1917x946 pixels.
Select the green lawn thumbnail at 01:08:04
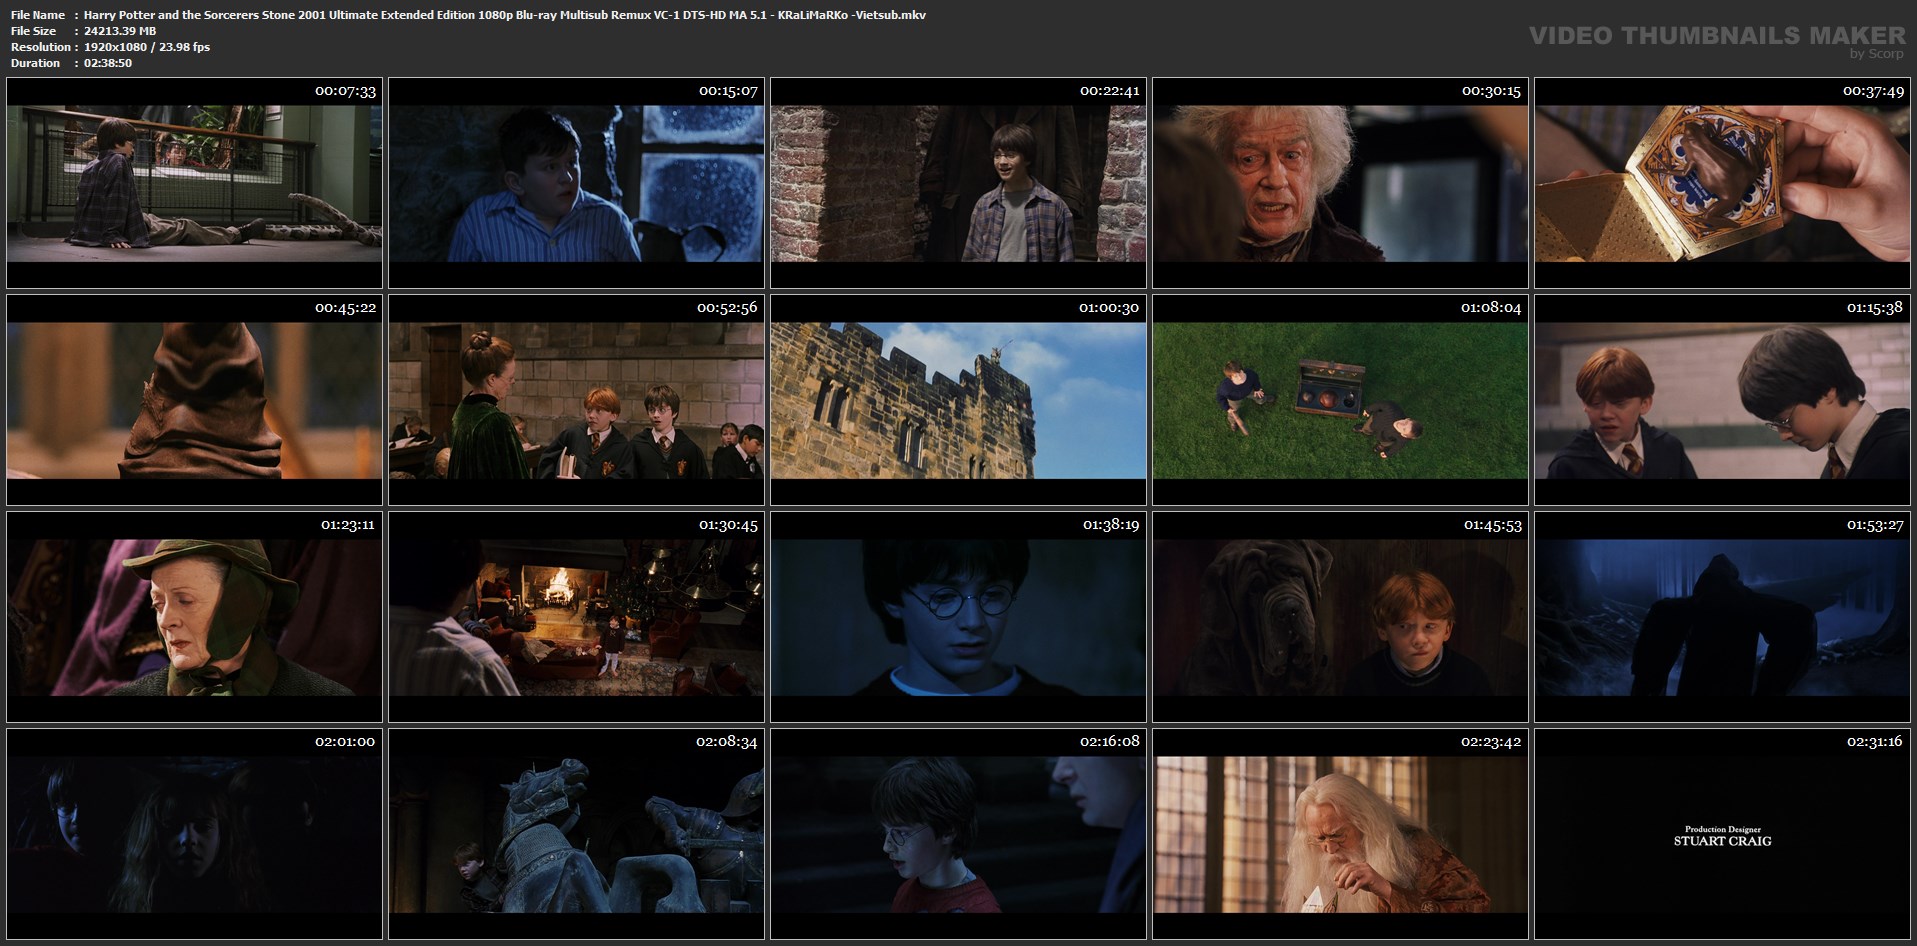(x=1340, y=400)
